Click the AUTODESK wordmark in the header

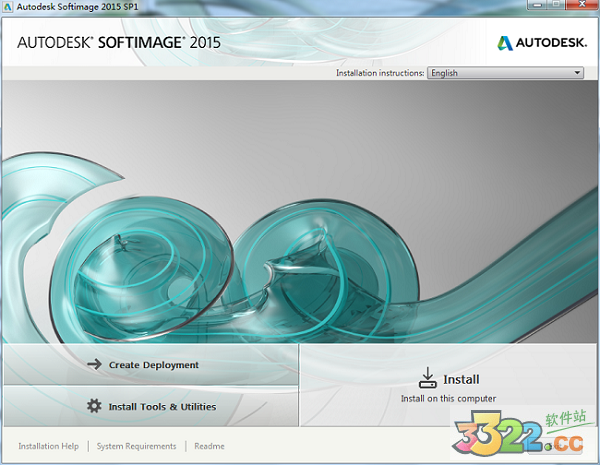549,43
